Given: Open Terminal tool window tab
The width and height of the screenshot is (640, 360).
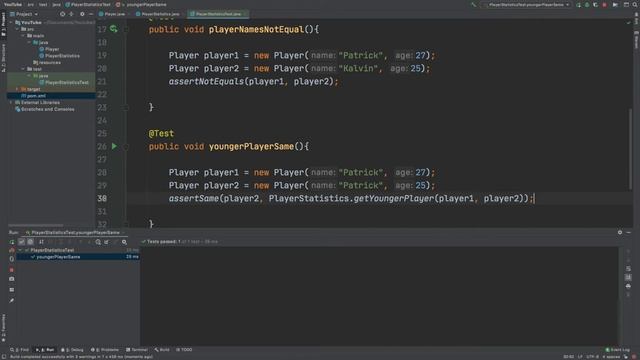Looking at the screenshot, I should 137,350.
